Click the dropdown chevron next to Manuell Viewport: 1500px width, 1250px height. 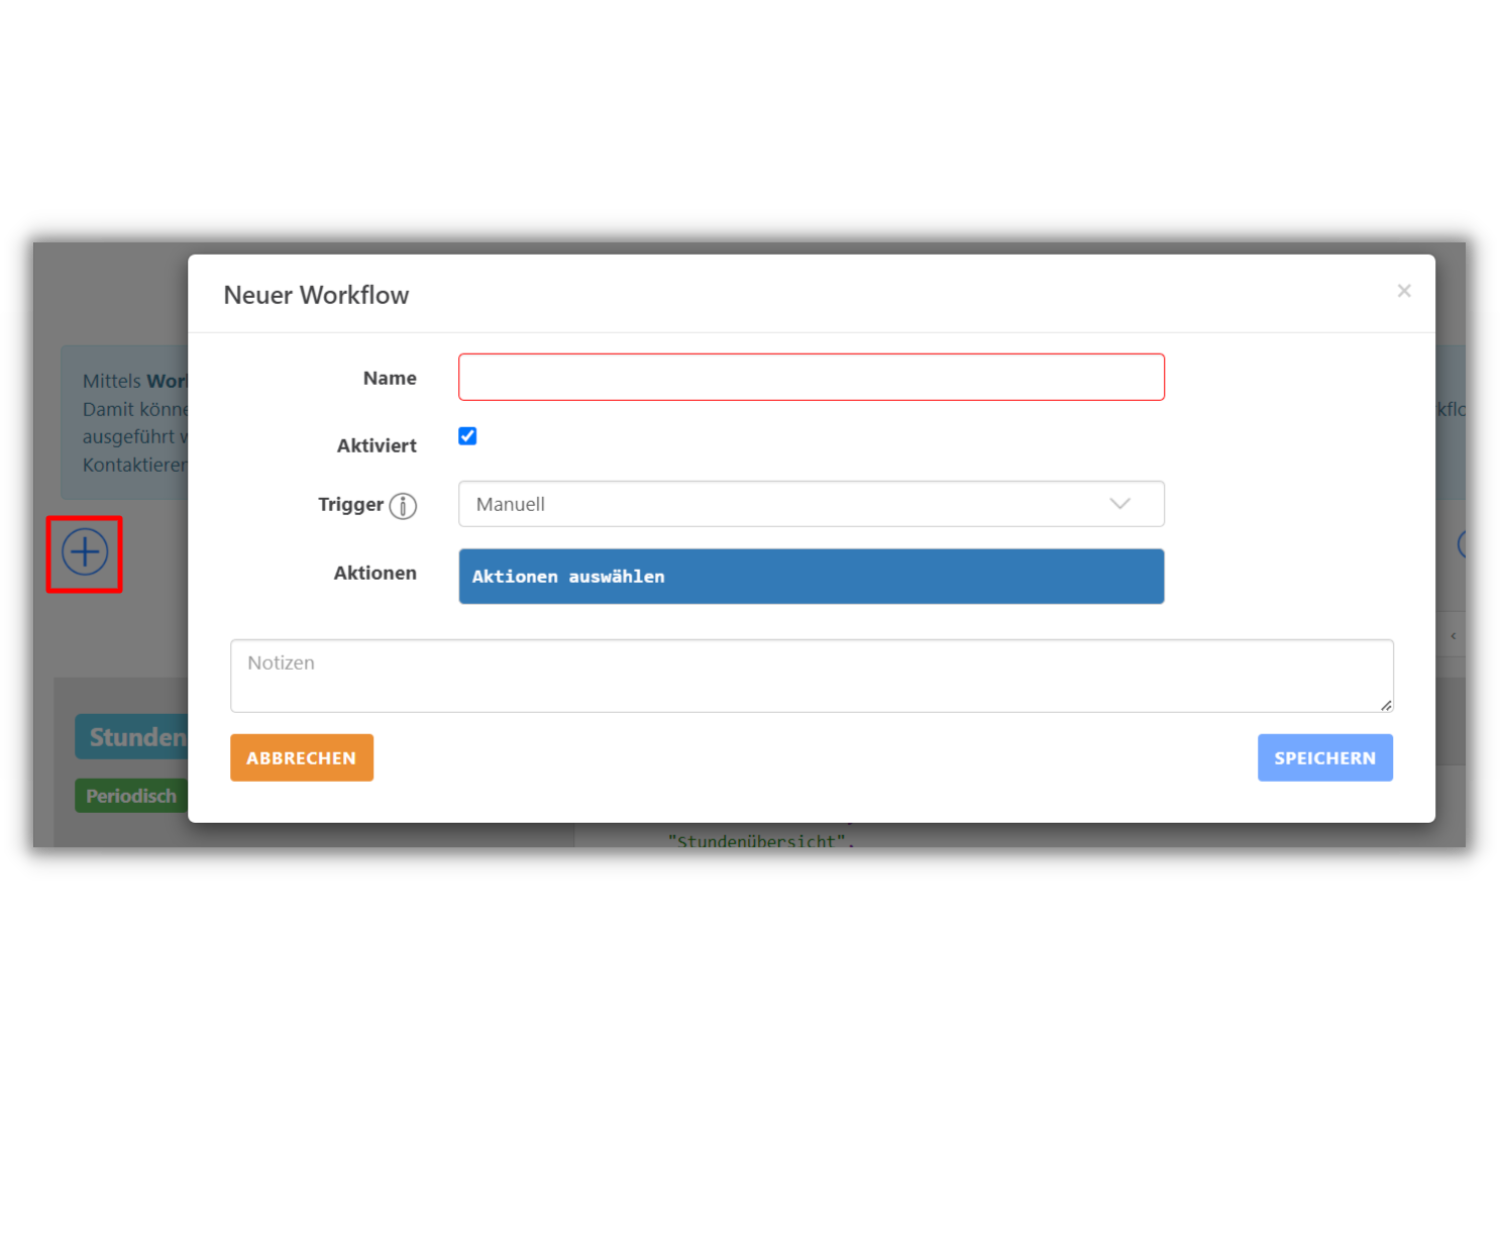coord(1119,504)
